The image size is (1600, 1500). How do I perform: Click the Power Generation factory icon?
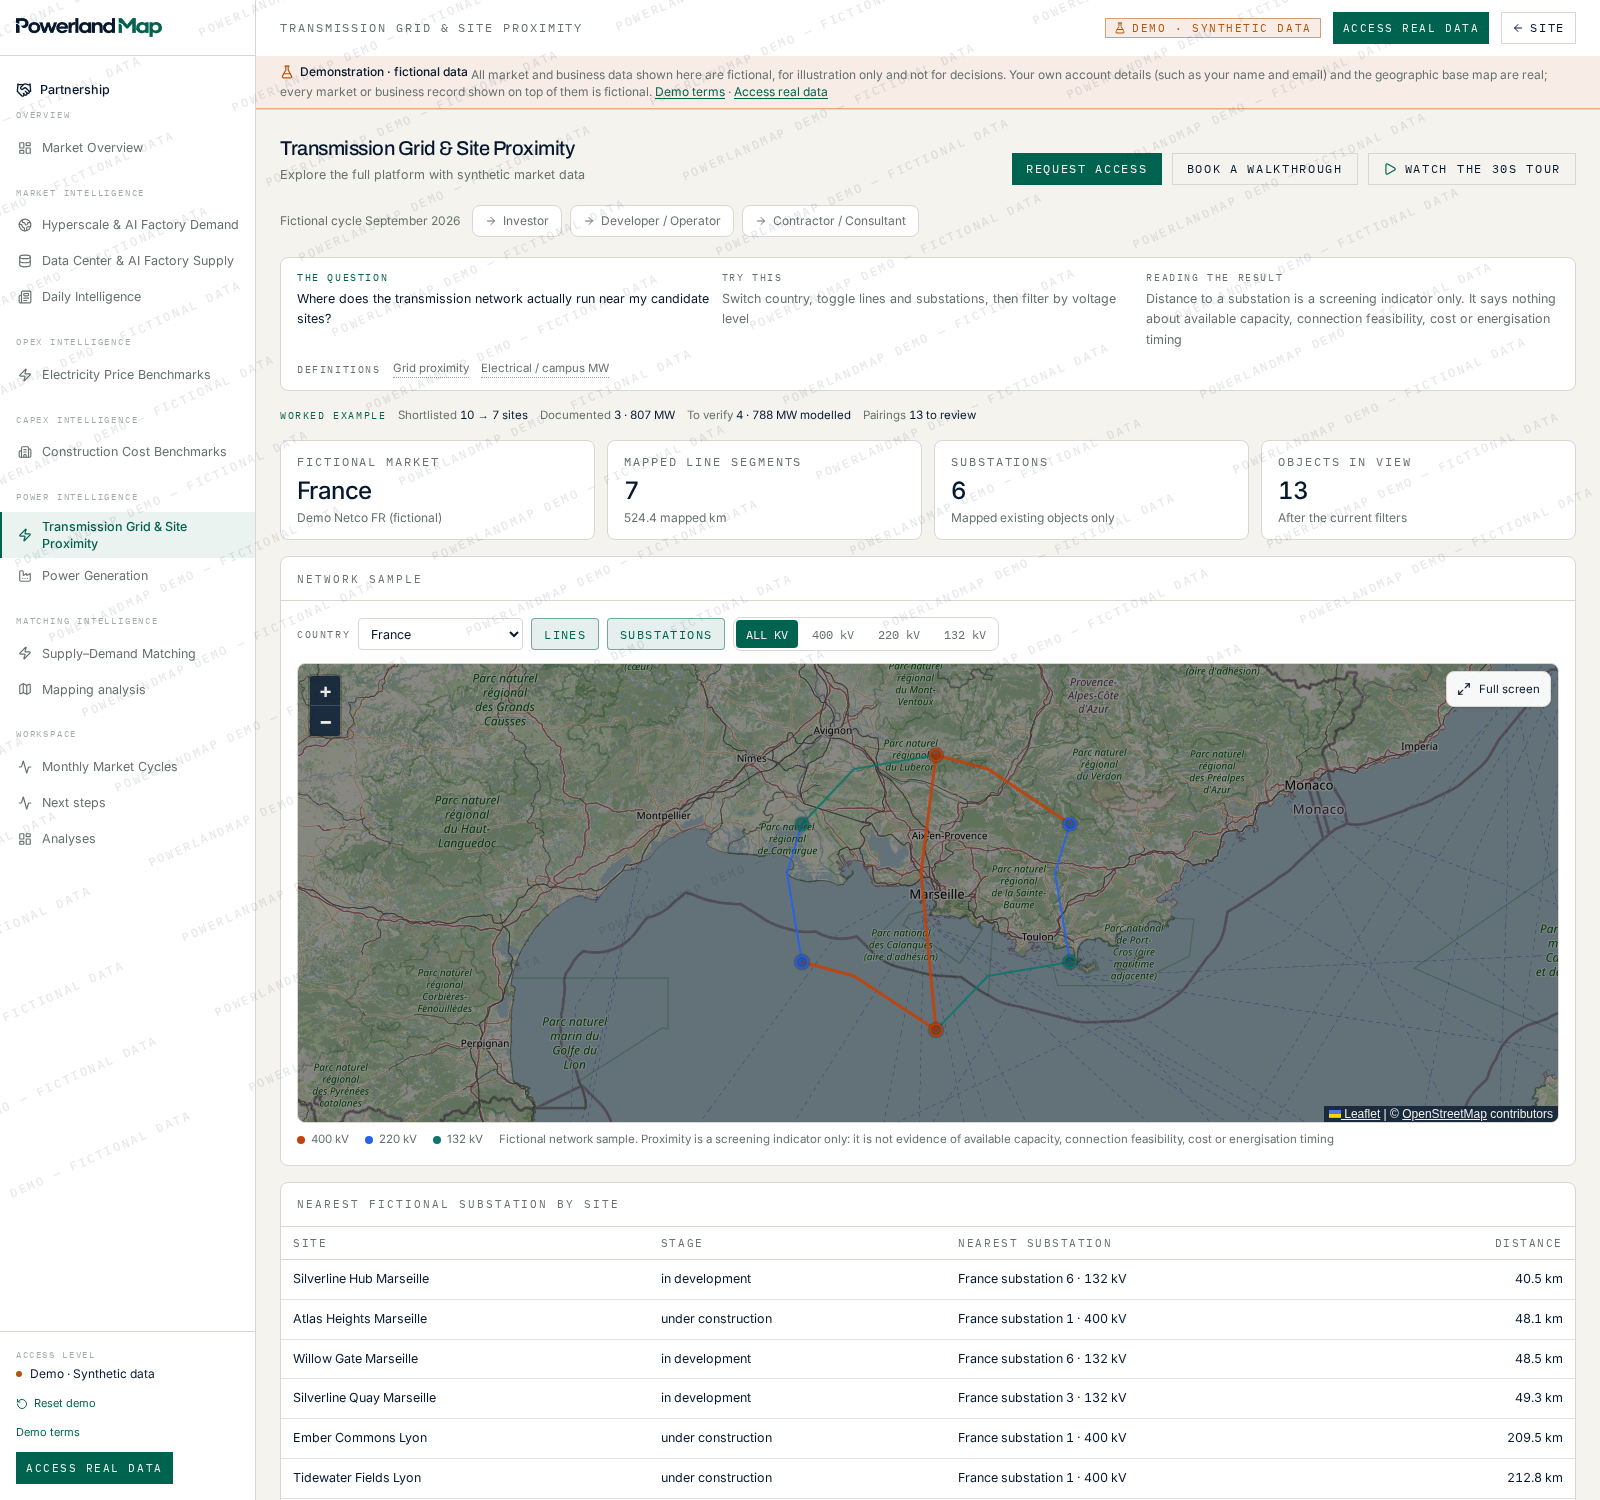(x=25, y=576)
